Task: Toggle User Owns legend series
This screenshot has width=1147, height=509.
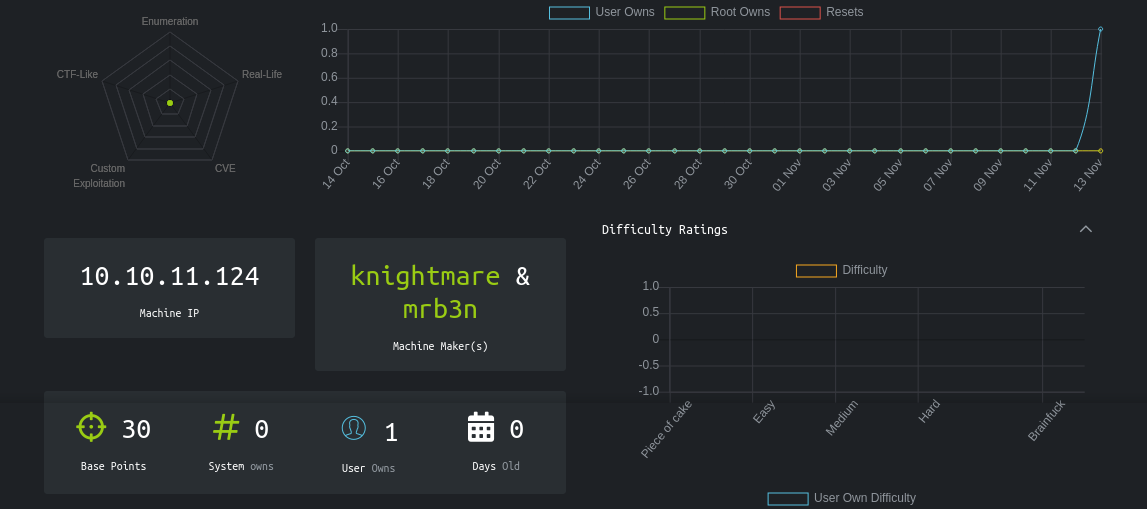Action: (602, 12)
